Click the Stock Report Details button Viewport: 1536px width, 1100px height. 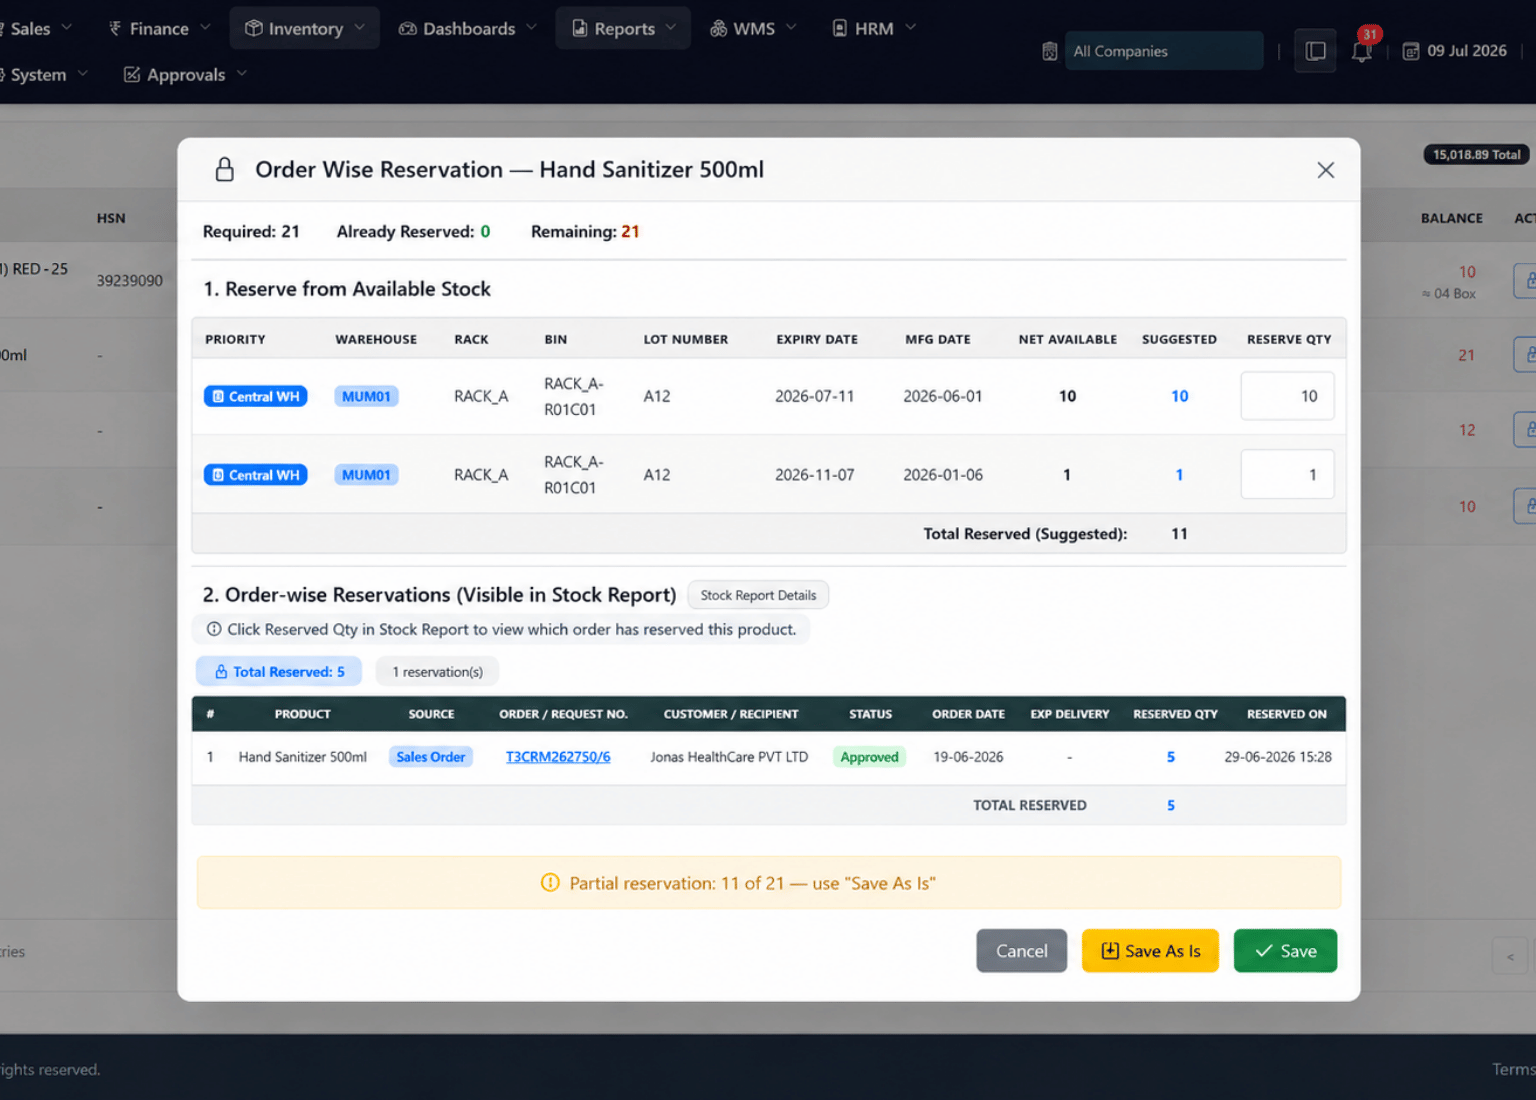click(758, 595)
